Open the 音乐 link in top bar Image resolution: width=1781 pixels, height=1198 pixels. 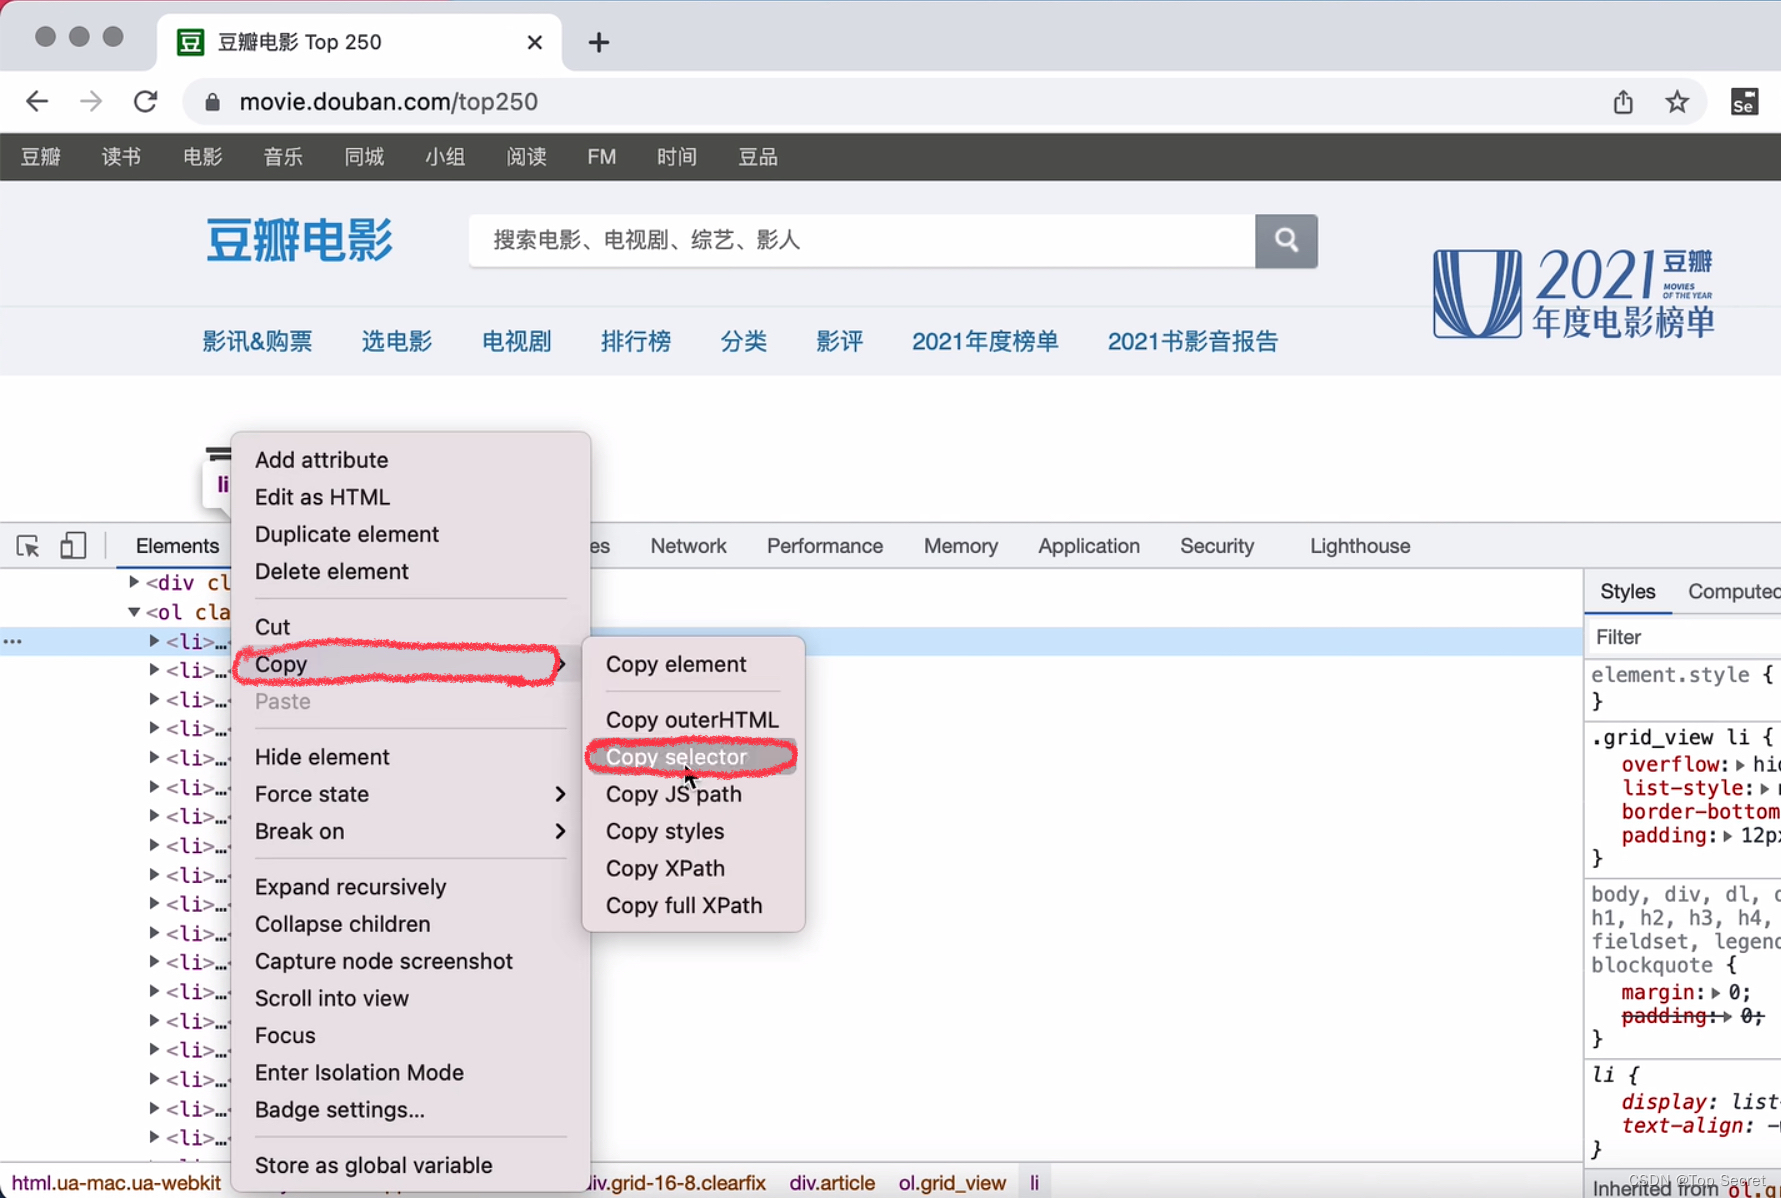pyautogui.click(x=283, y=157)
